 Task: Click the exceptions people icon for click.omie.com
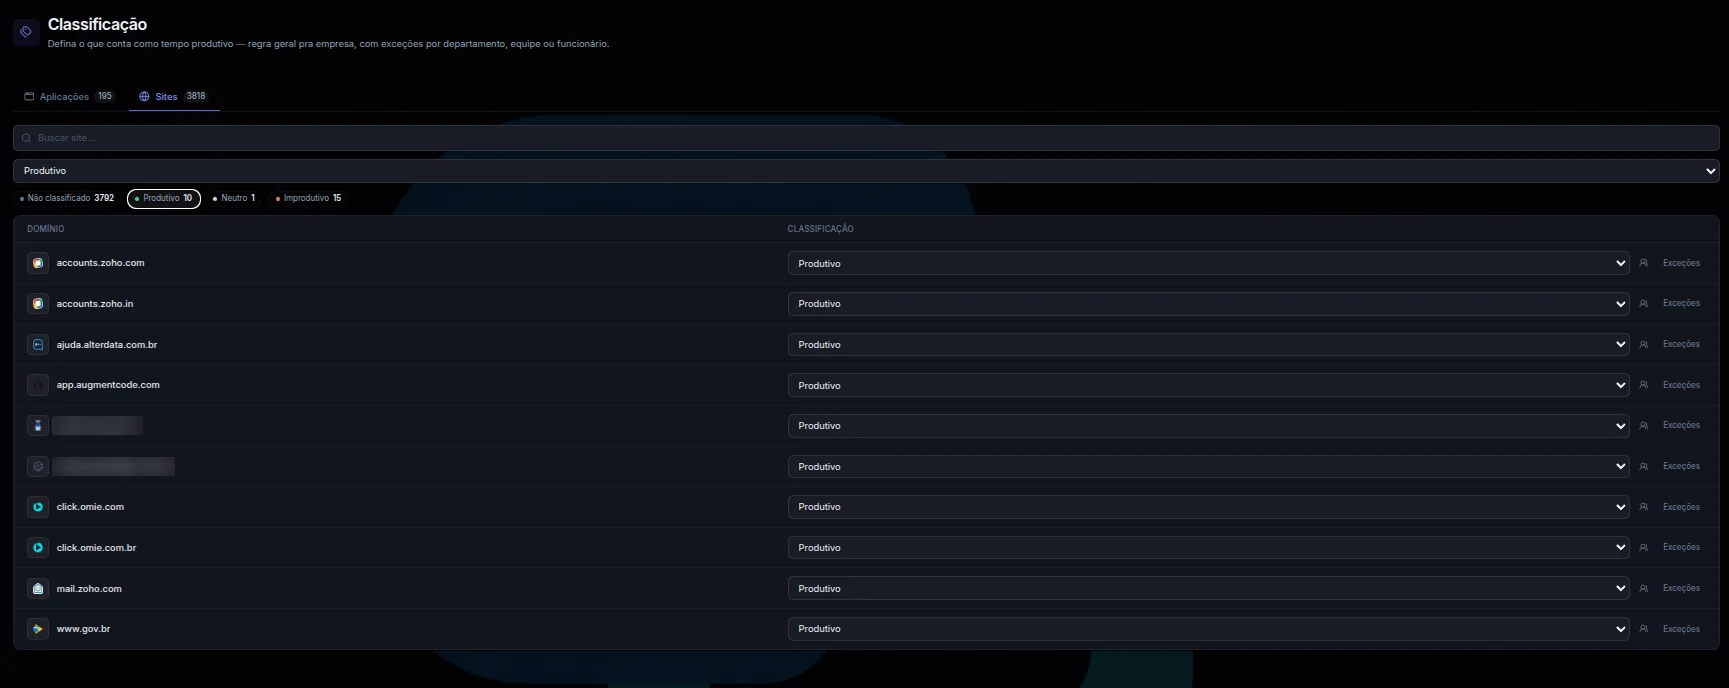[x=1643, y=507]
